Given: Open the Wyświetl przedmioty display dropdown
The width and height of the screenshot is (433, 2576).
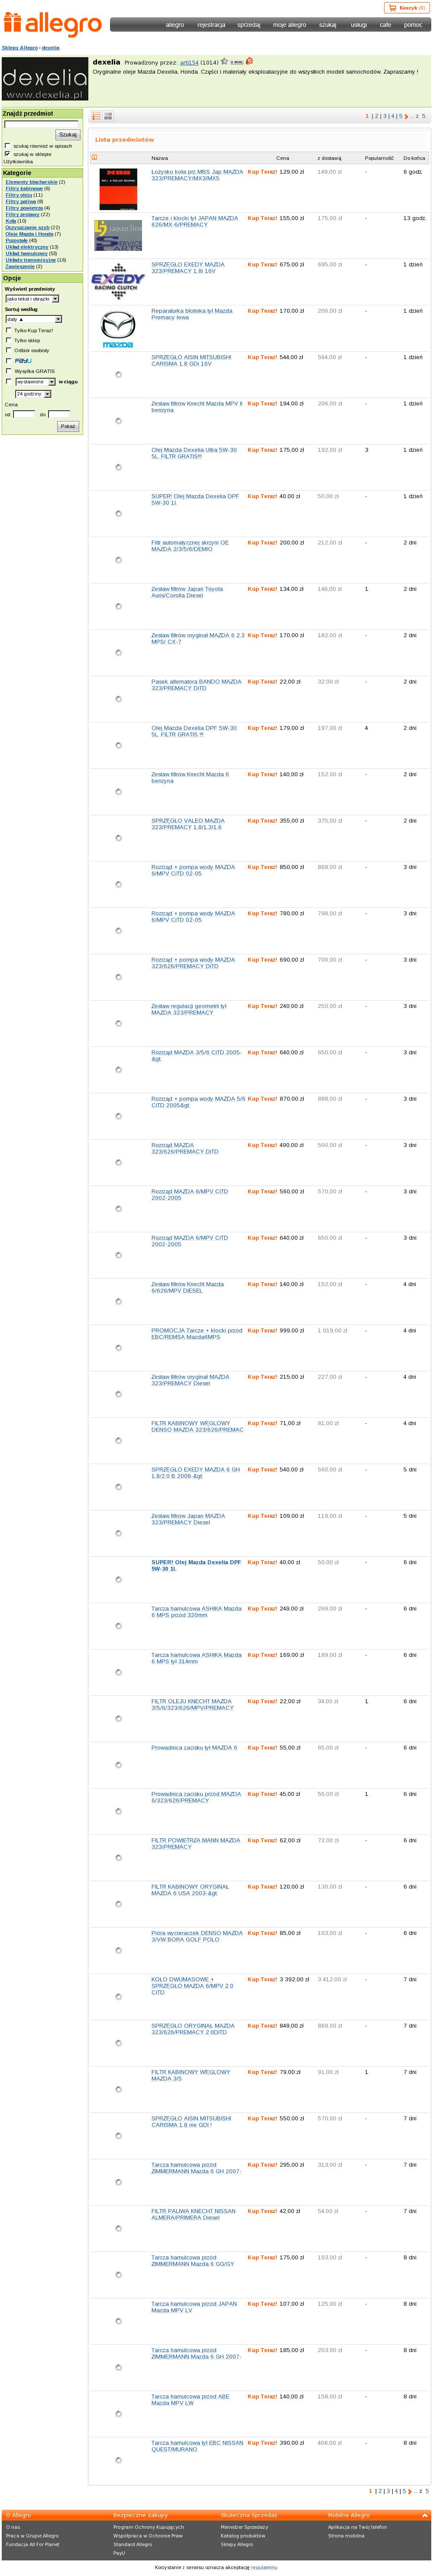Looking at the screenshot, I should [x=32, y=298].
